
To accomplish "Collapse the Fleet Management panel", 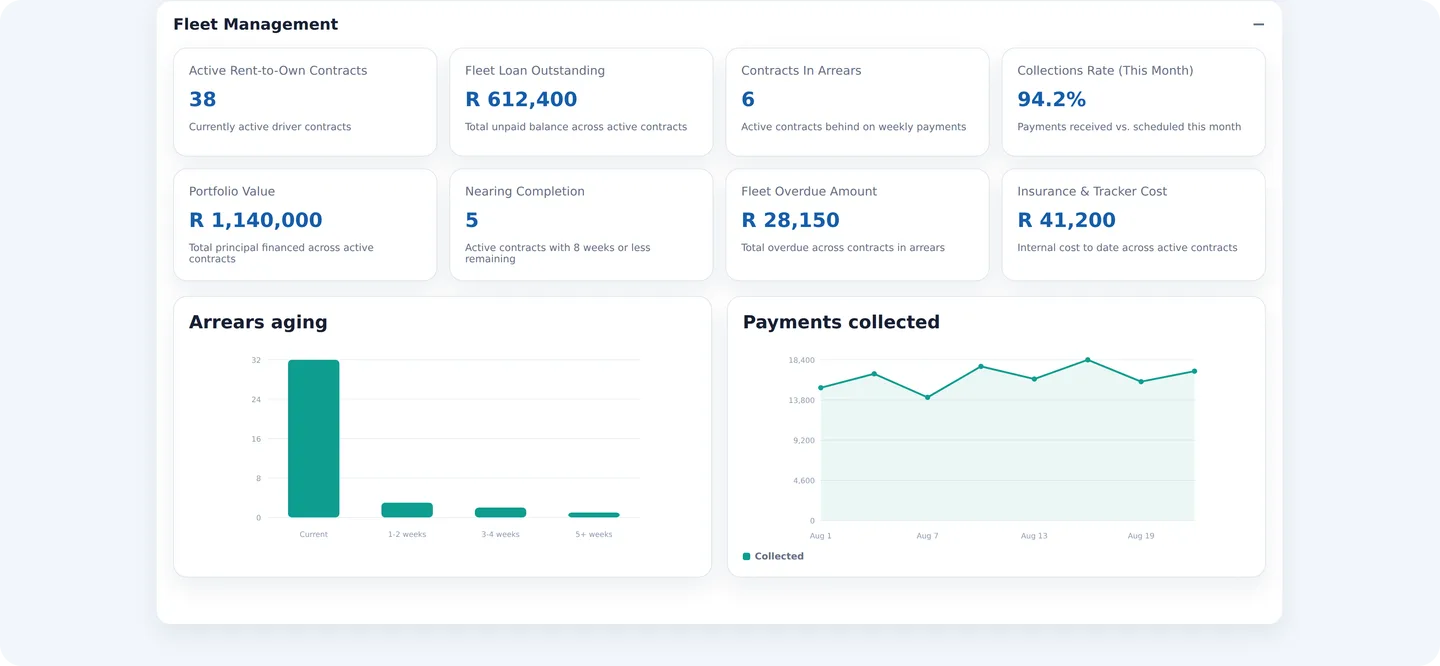I will (x=1258, y=24).
